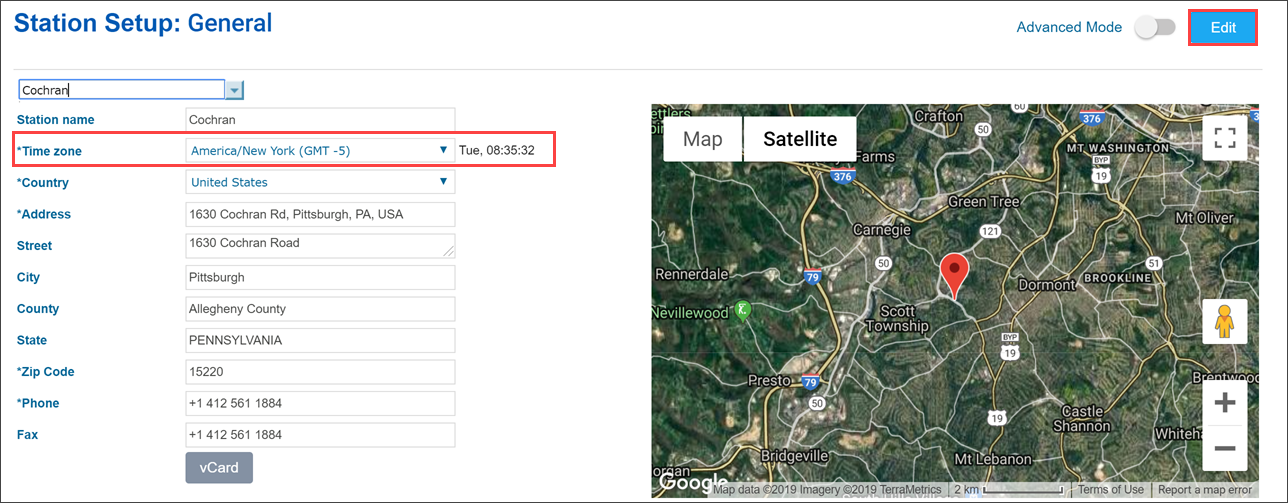Click the Fax number field

click(320, 435)
